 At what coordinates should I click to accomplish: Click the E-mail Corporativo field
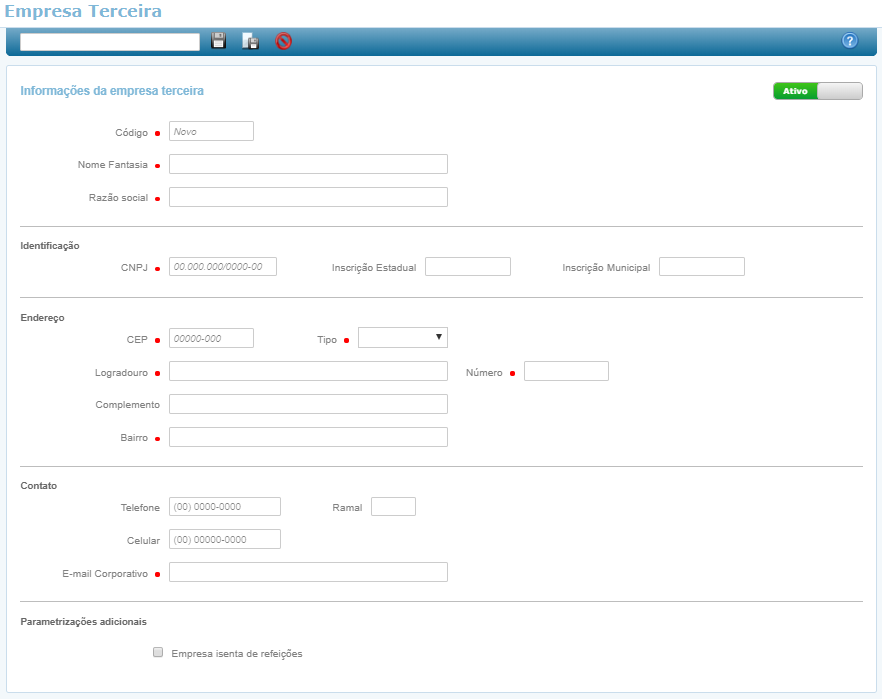308,572
